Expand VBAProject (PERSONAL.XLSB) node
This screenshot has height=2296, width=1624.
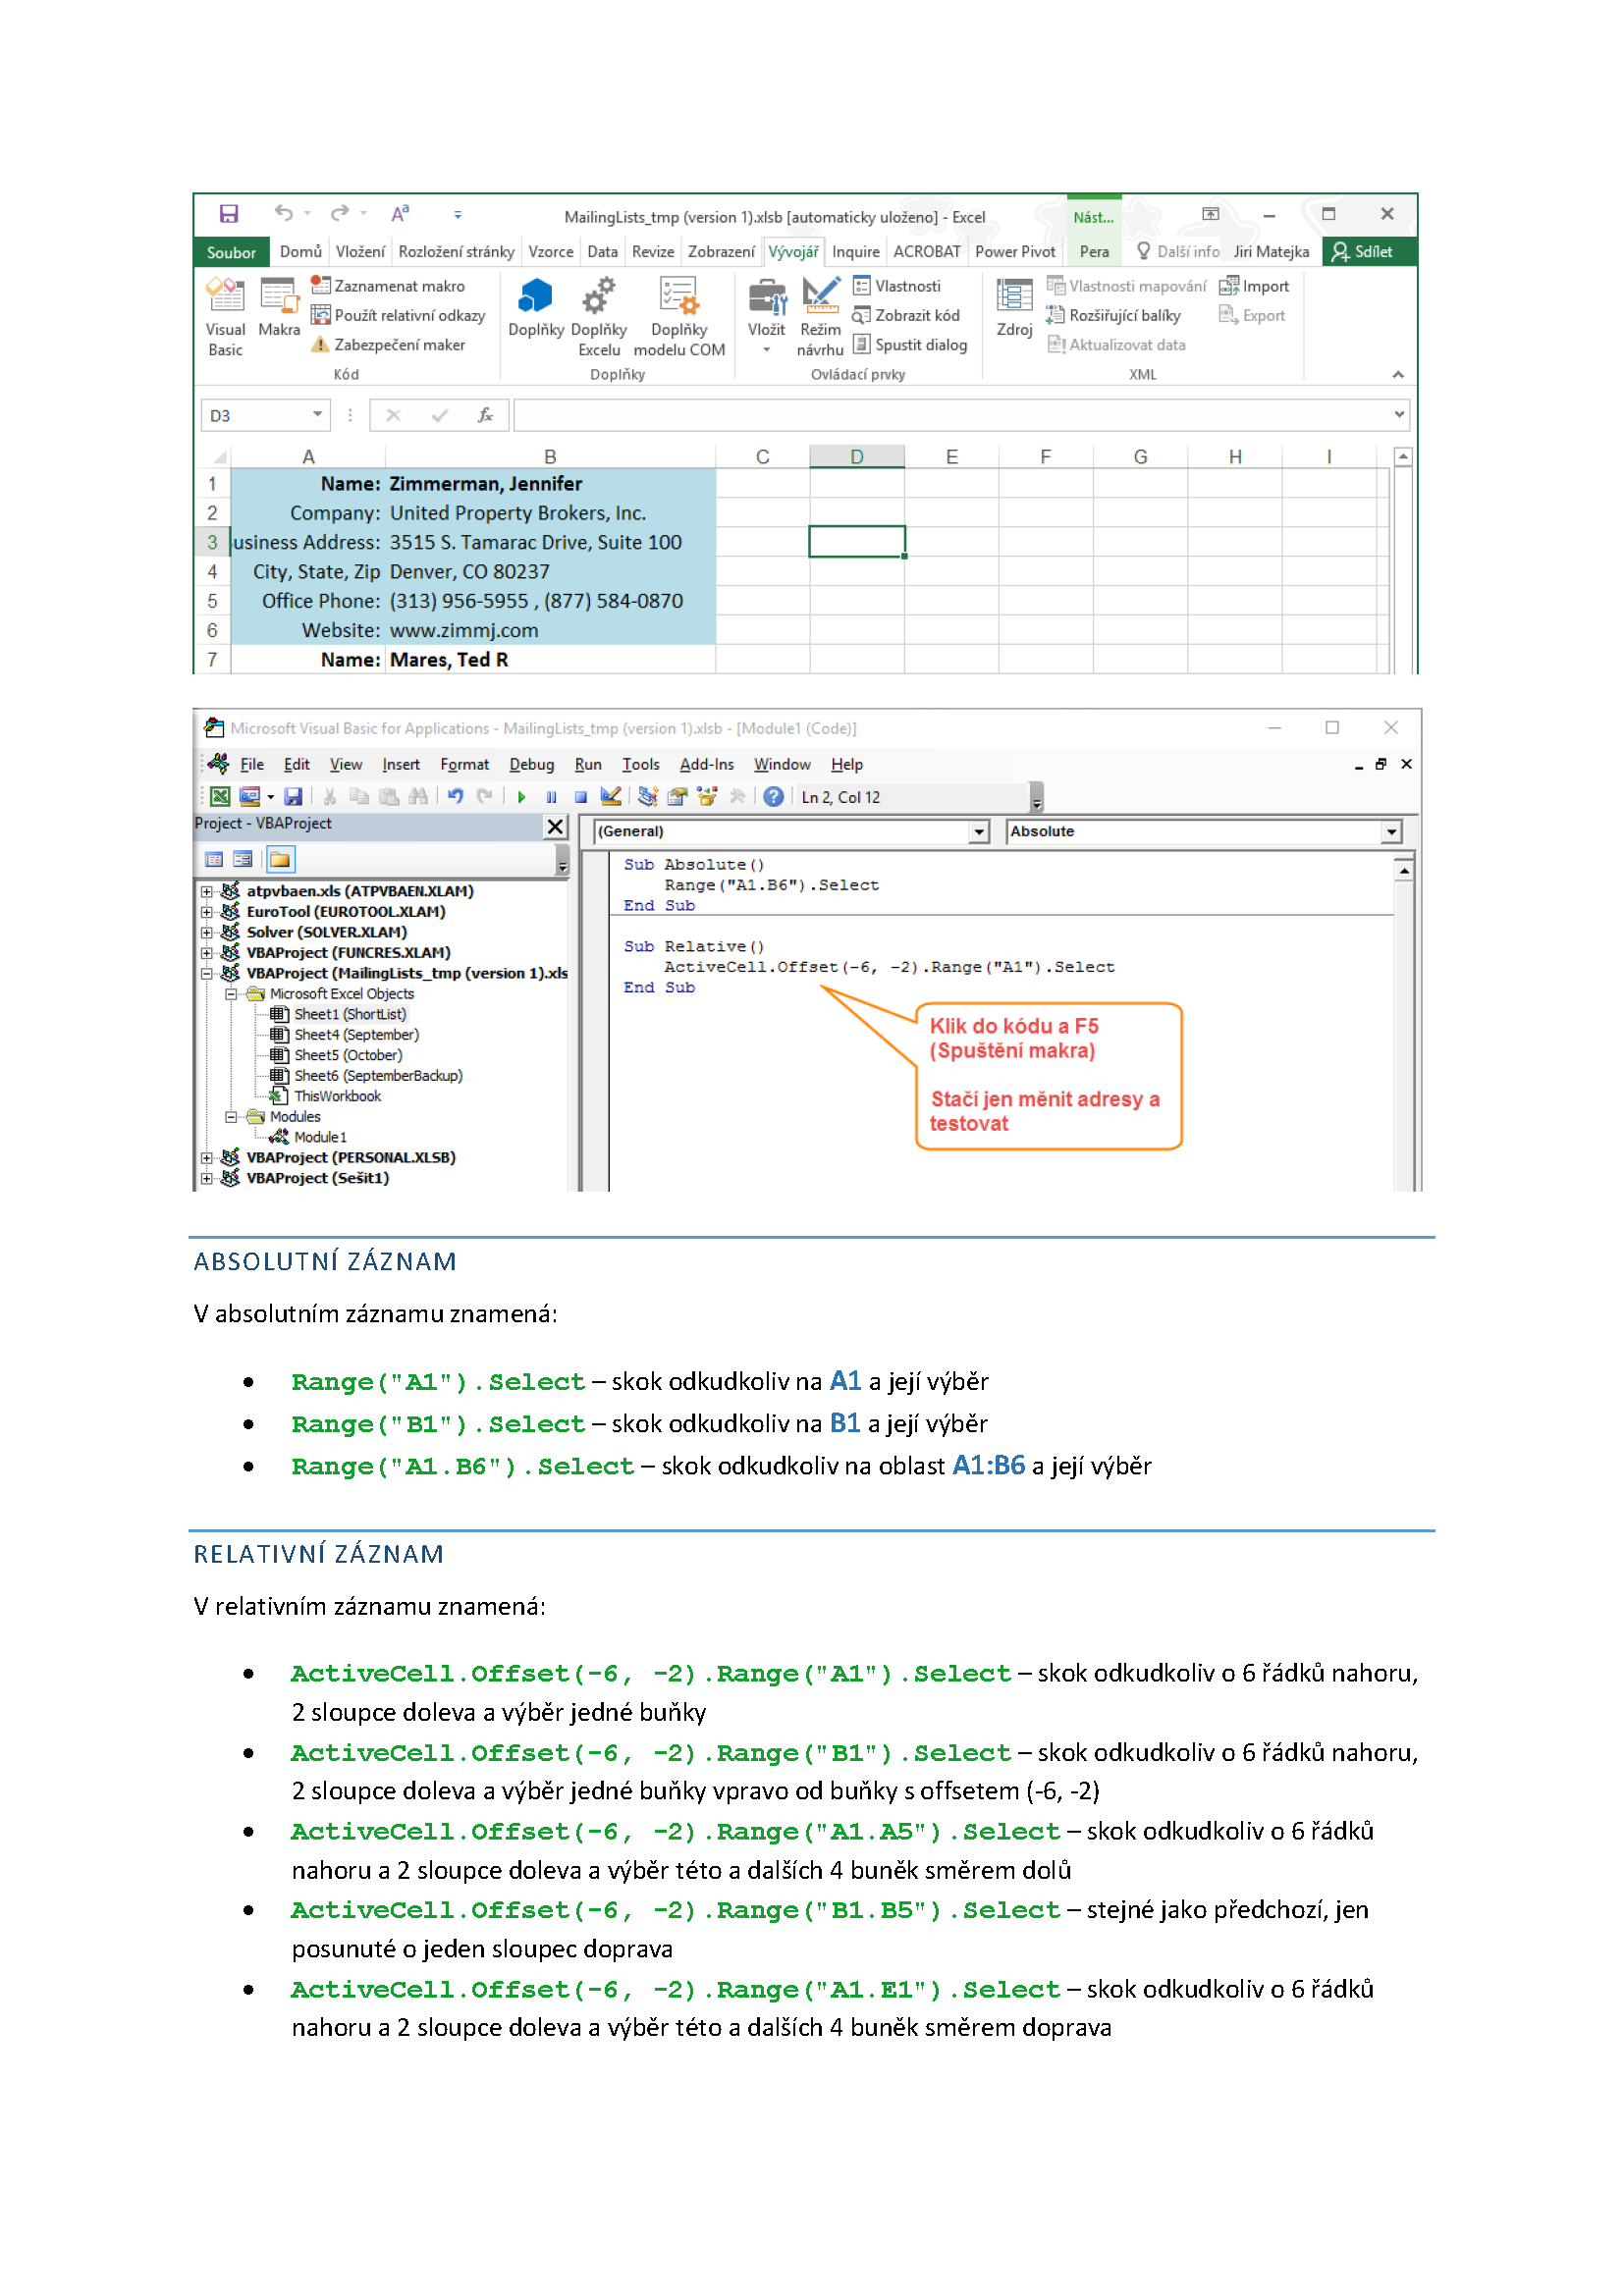(206, 1158)
